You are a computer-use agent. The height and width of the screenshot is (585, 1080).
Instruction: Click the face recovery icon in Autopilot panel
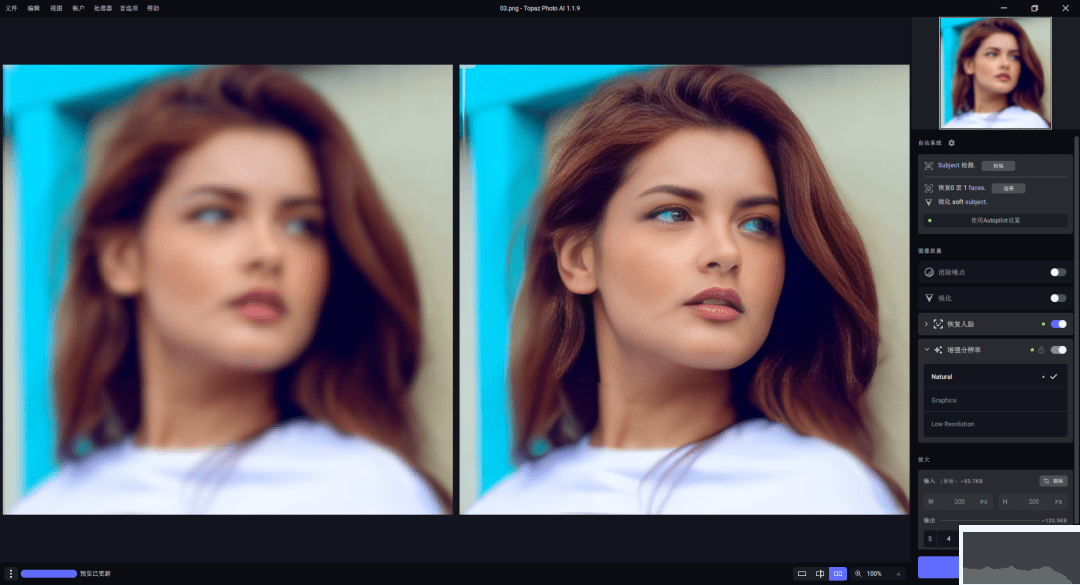[x=928, y=188]
